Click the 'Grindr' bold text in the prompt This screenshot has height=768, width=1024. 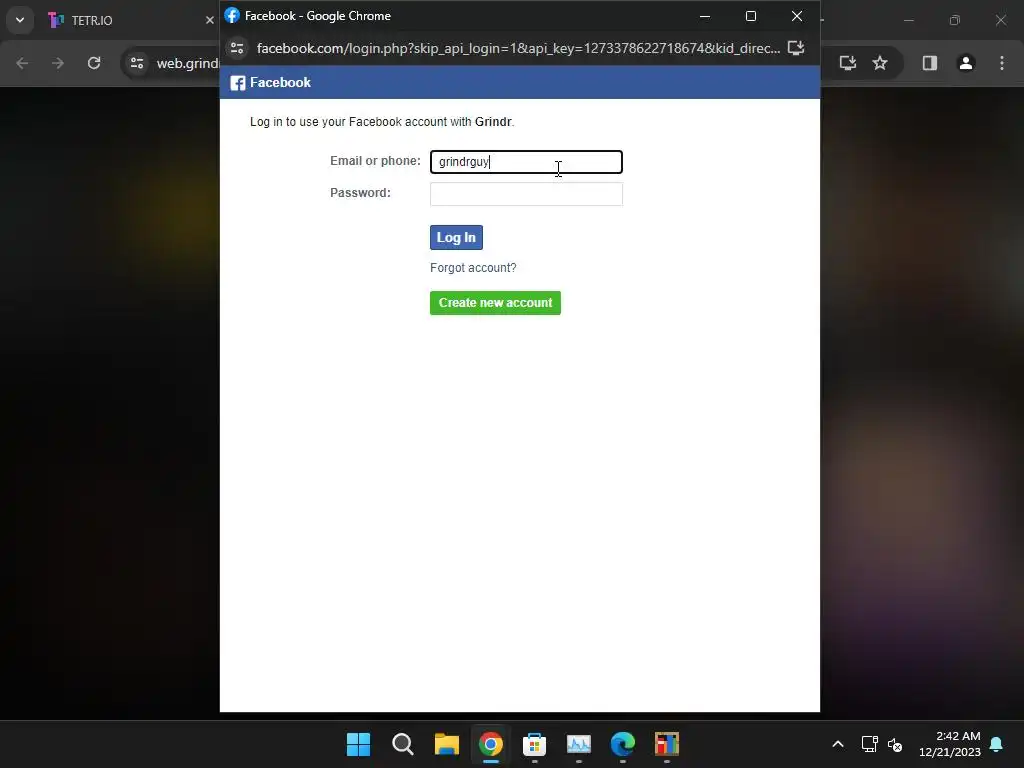pyautogui.click(x=493, y=122)
